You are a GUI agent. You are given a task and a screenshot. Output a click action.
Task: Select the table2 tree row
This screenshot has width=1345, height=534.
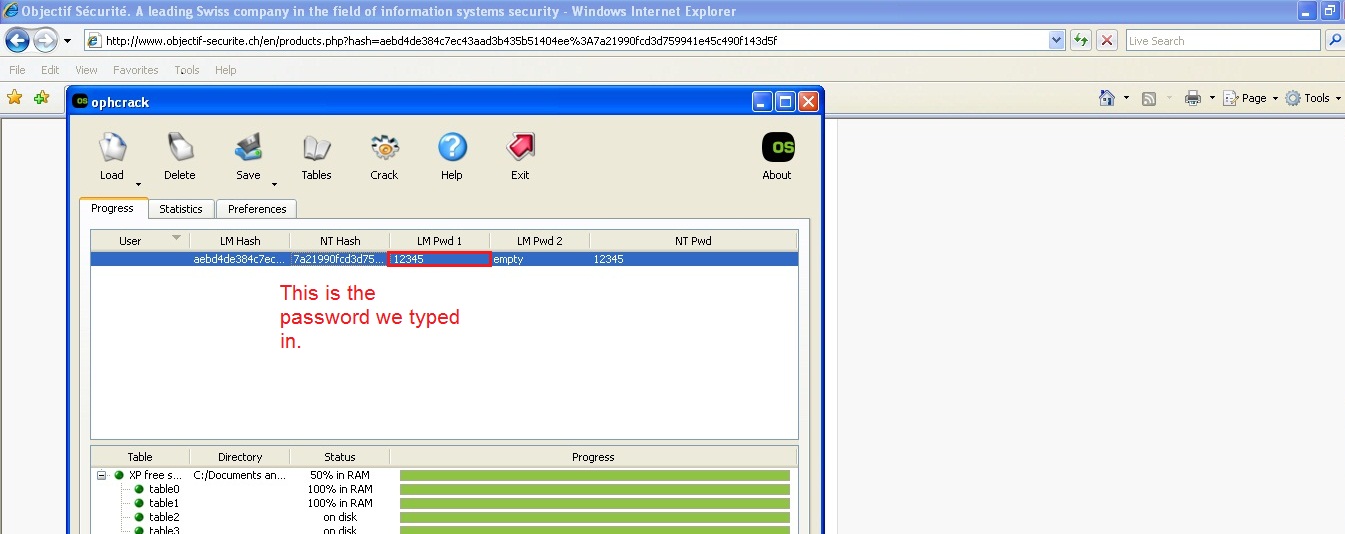[164, 517]
